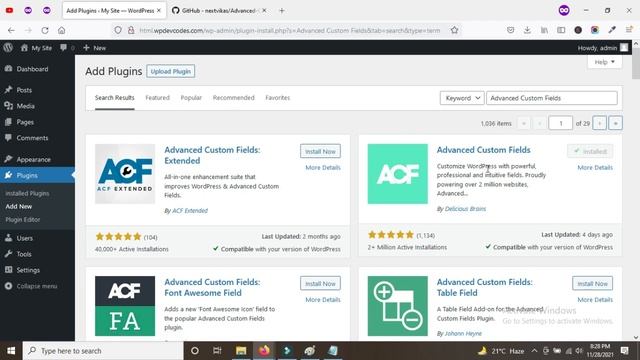This screenshot has height=360, width=640.
Task: Click the Advanced Custom Fields plugin logo
Action: click(398, 174)
